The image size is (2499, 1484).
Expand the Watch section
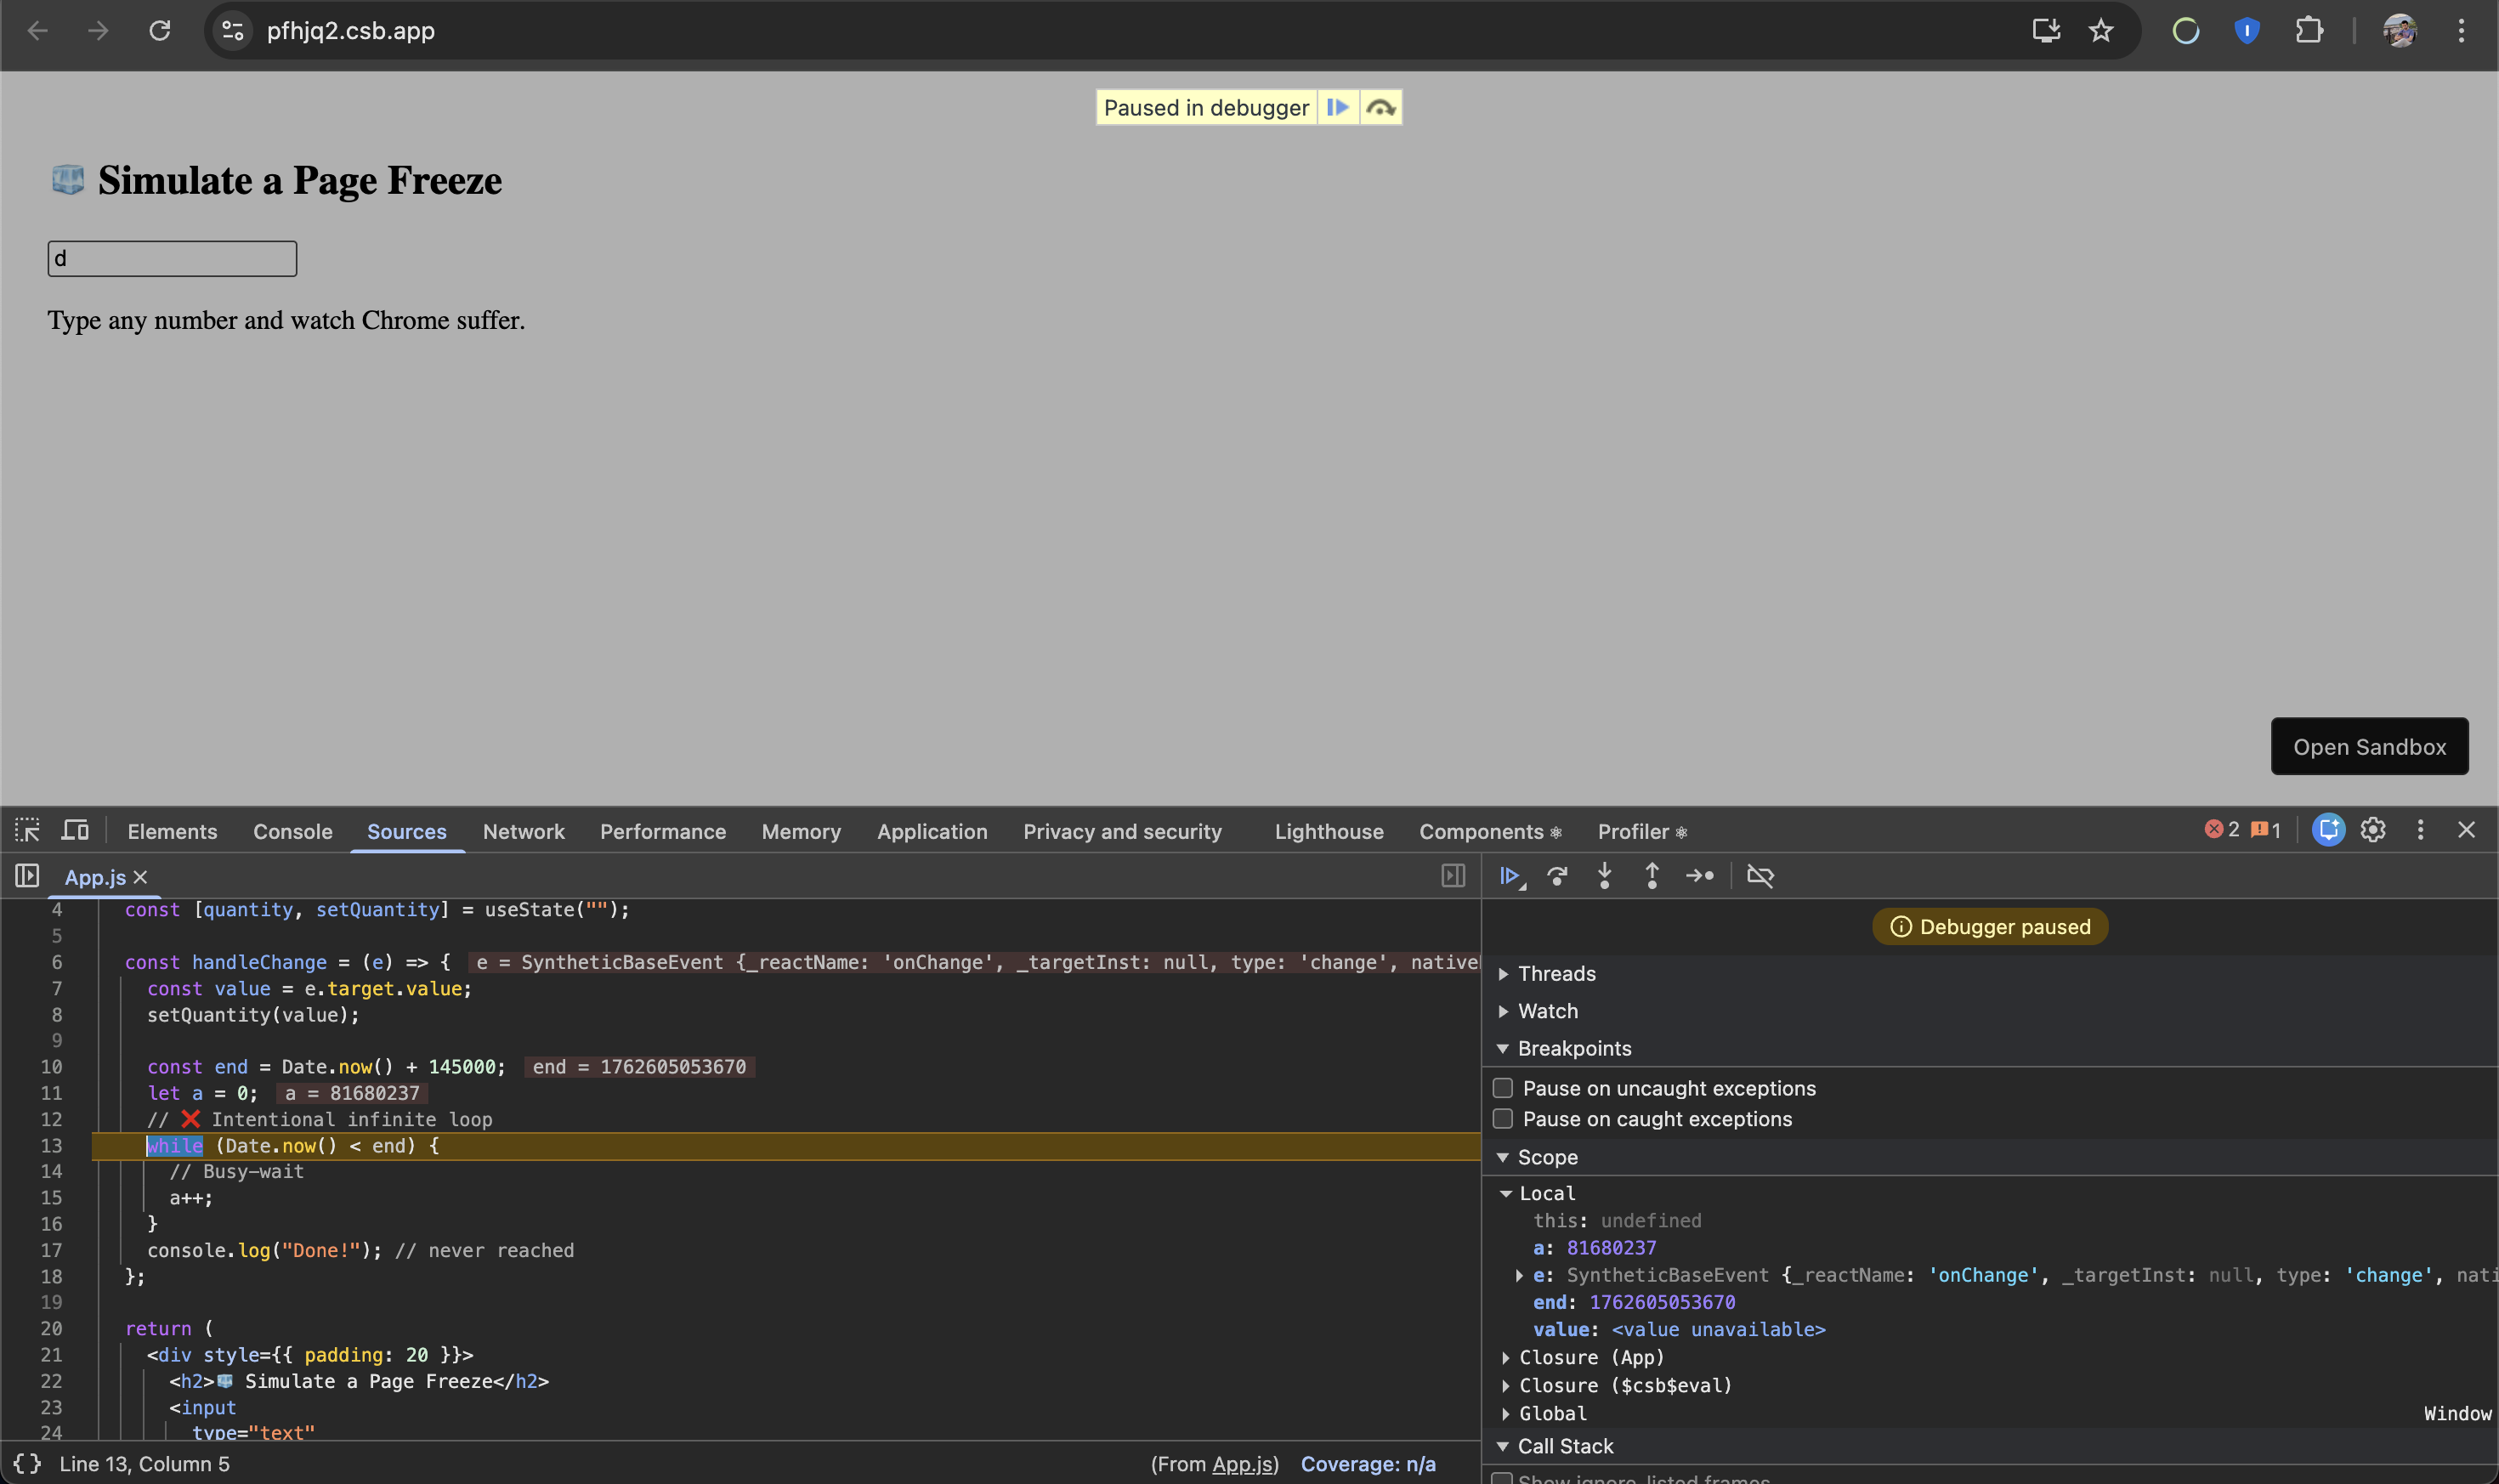pyautogui.click(x=1505, y=1011)
